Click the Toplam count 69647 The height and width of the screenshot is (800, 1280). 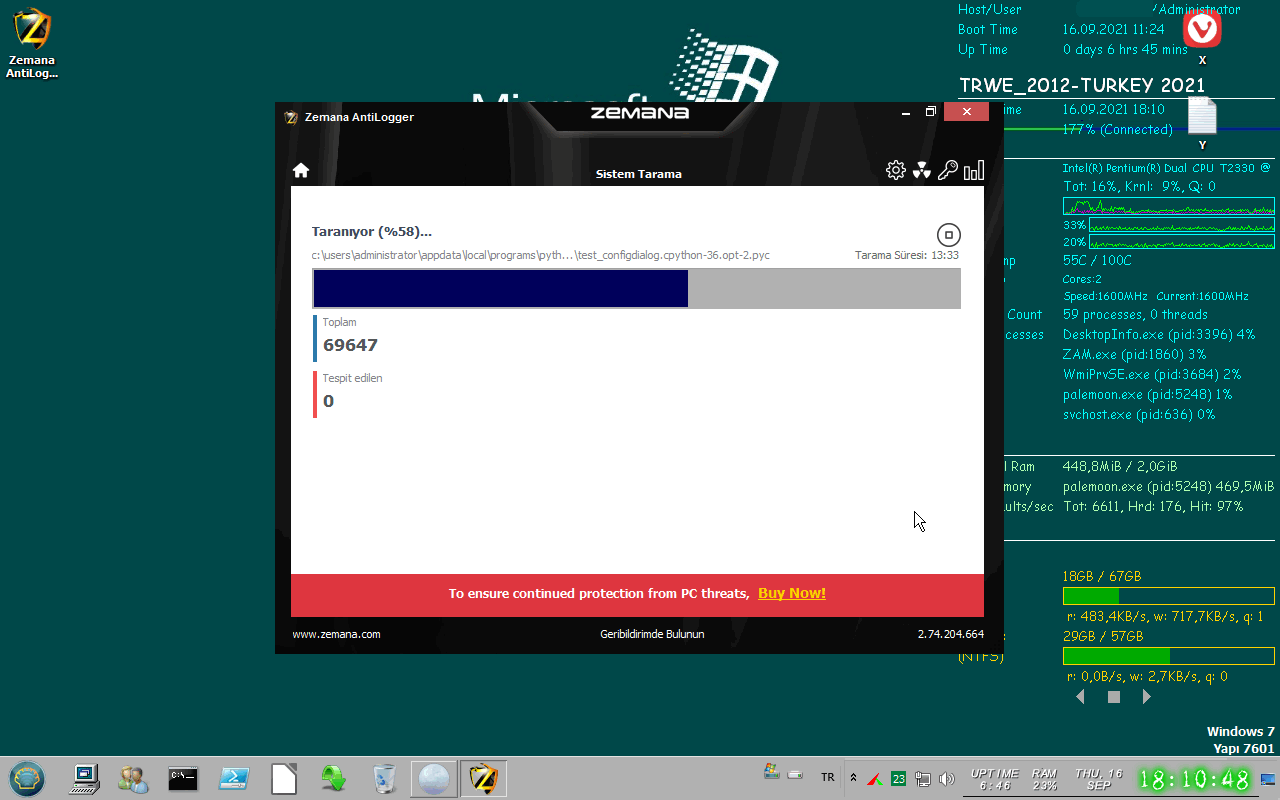point(350,345)
